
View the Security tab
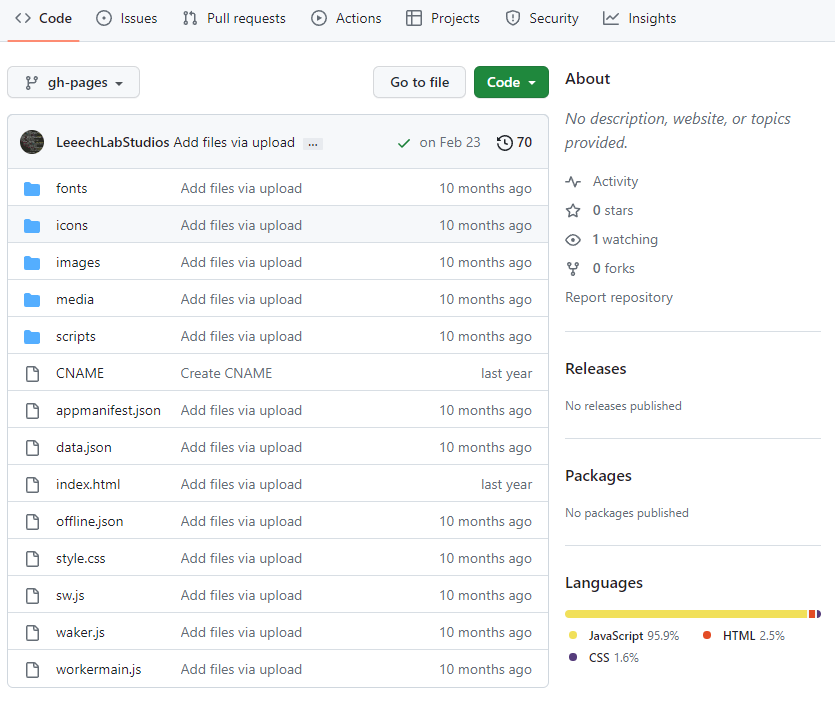pos(542,18)
